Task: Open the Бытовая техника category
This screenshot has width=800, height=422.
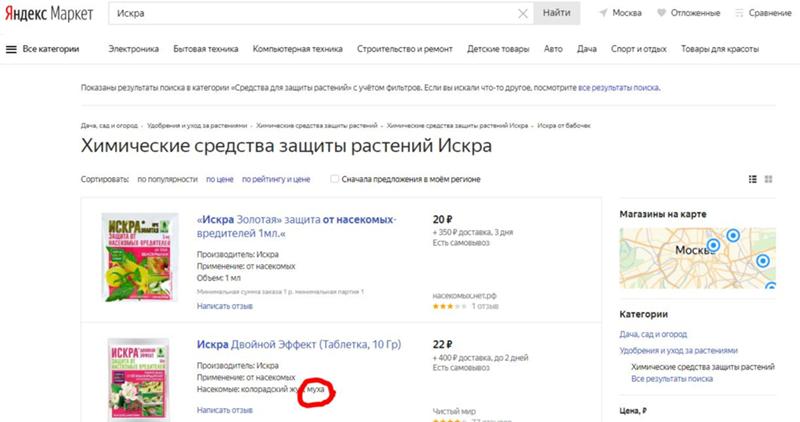Action: click(206, 49)
